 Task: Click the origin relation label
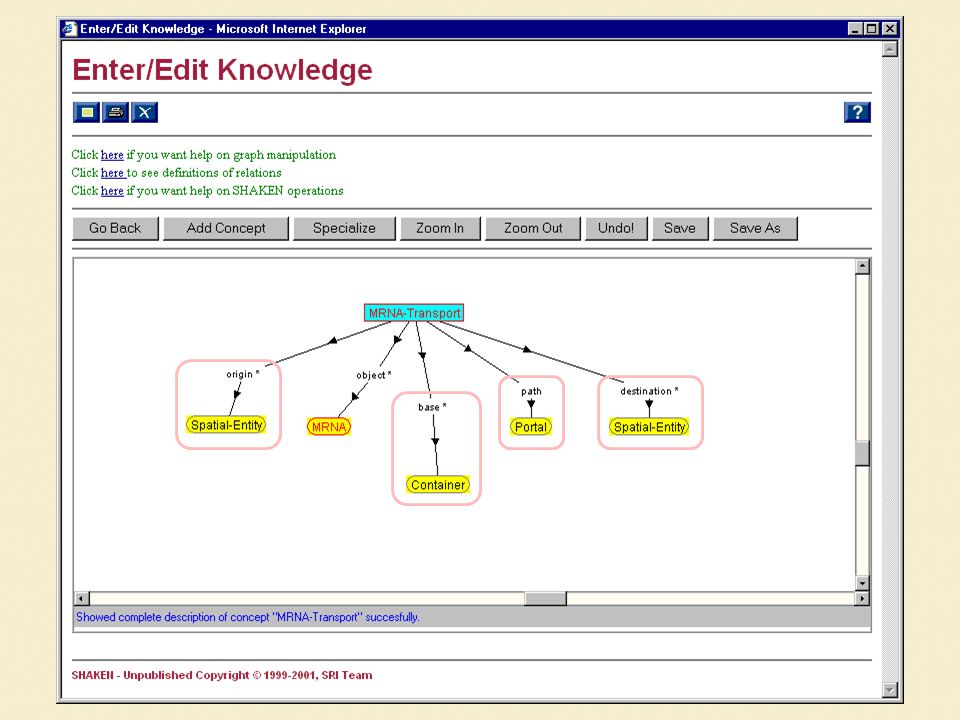(x=242, y=374)
